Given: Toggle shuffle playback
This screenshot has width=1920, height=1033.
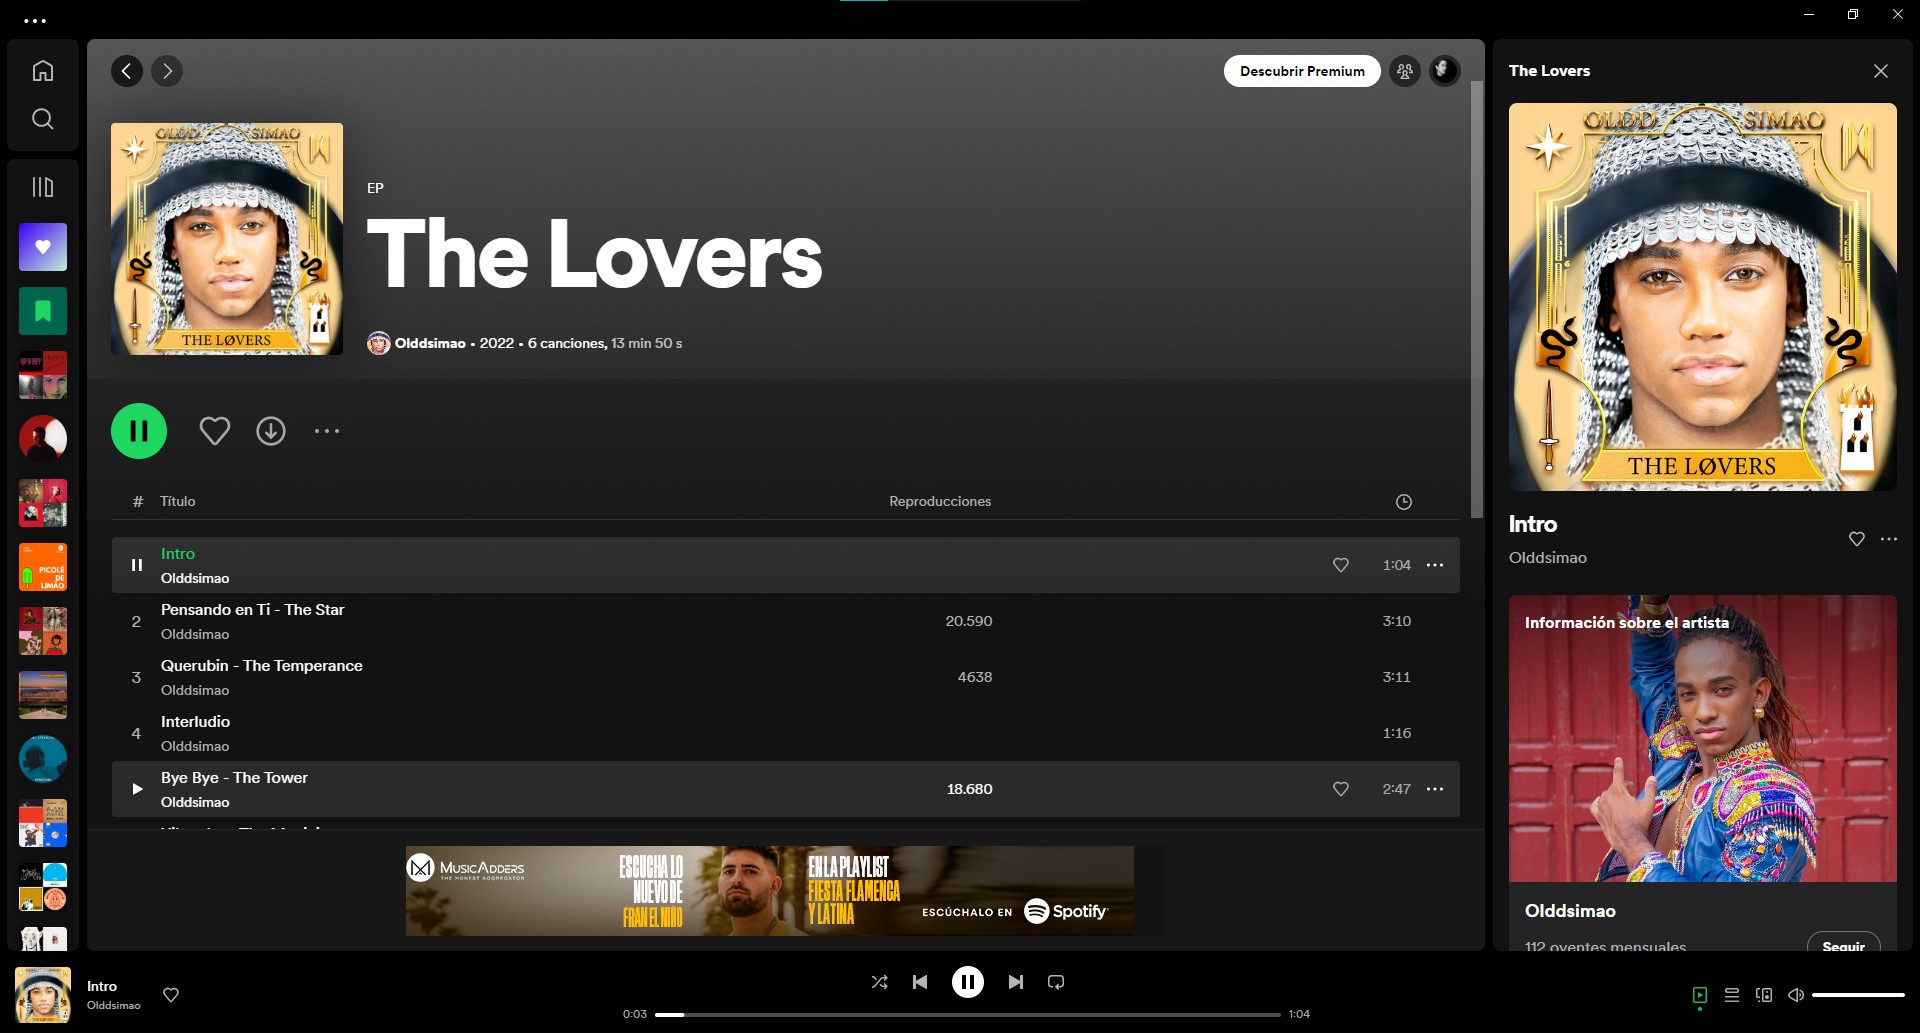Looking at the screenshot, I should pos(880,982).
